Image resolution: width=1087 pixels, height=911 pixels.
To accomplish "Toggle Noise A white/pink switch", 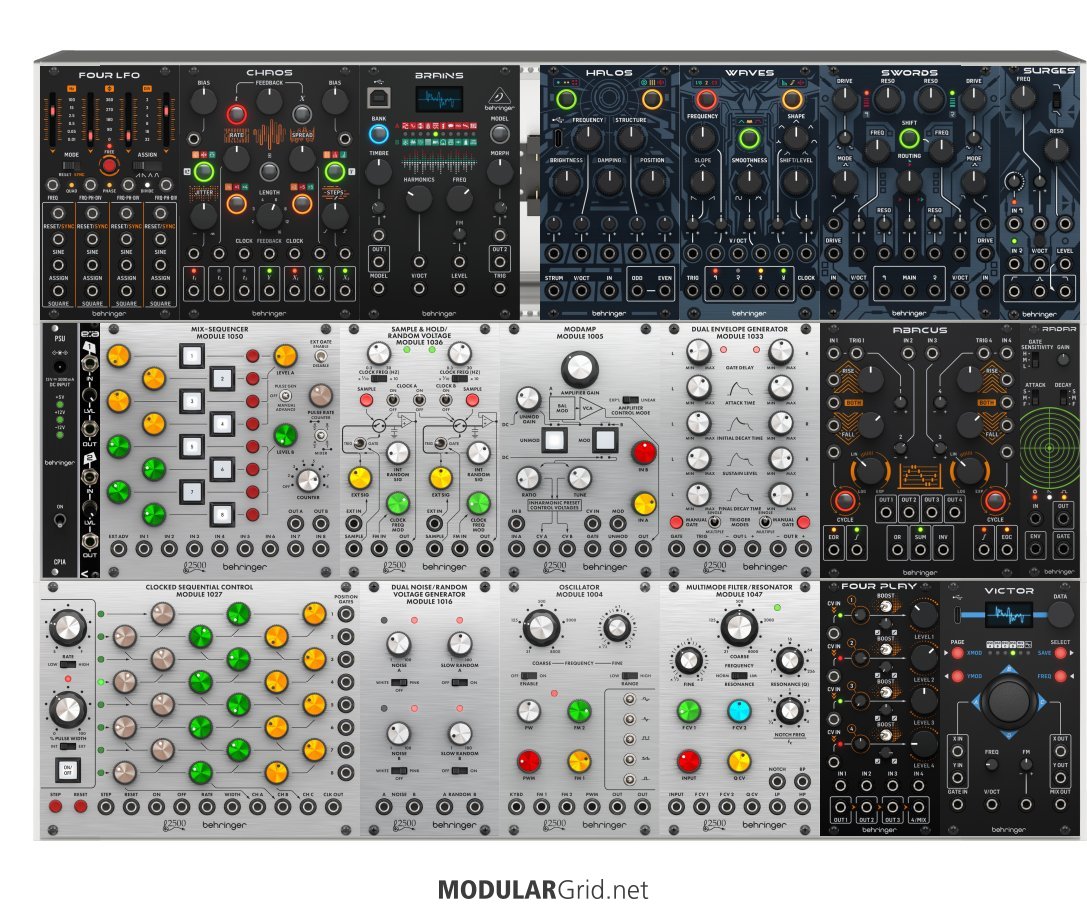I will coord(399,683).
